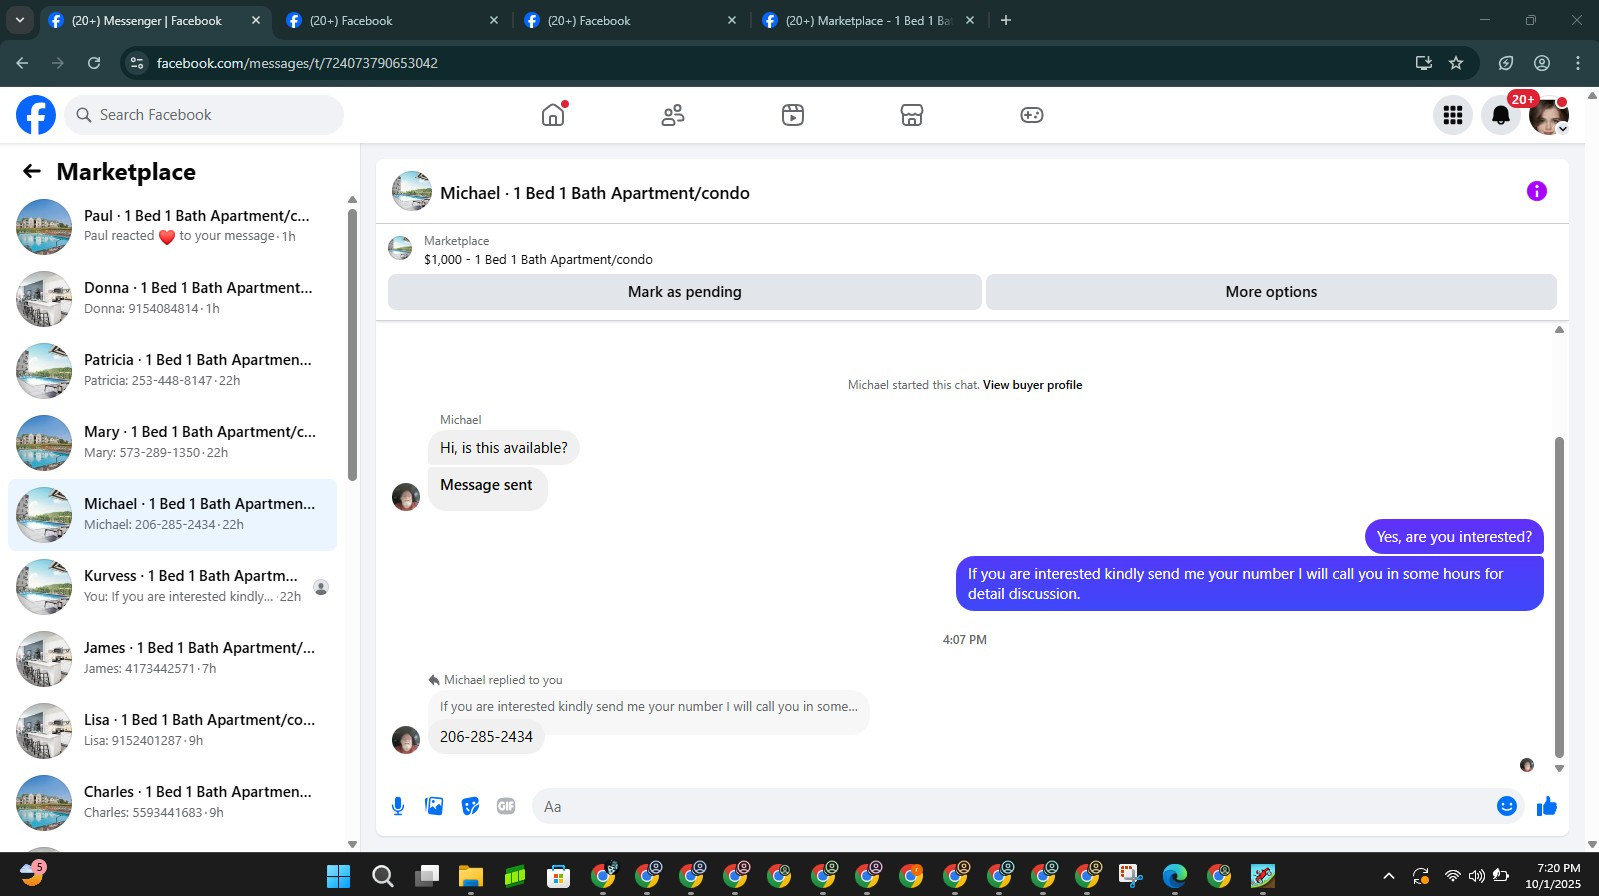1599x896 pixels.
Task: Open File Explorer from the taskbar
Action: 471,876
